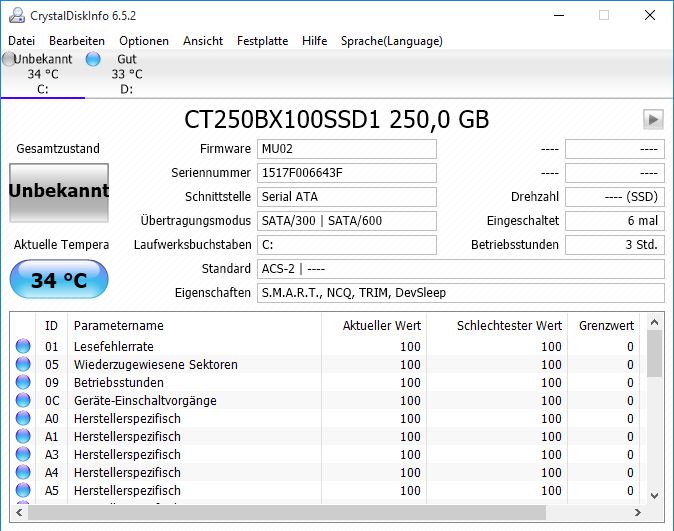Click the ID column header
This screenshot has width=674, height=531.
coord(51,325)
